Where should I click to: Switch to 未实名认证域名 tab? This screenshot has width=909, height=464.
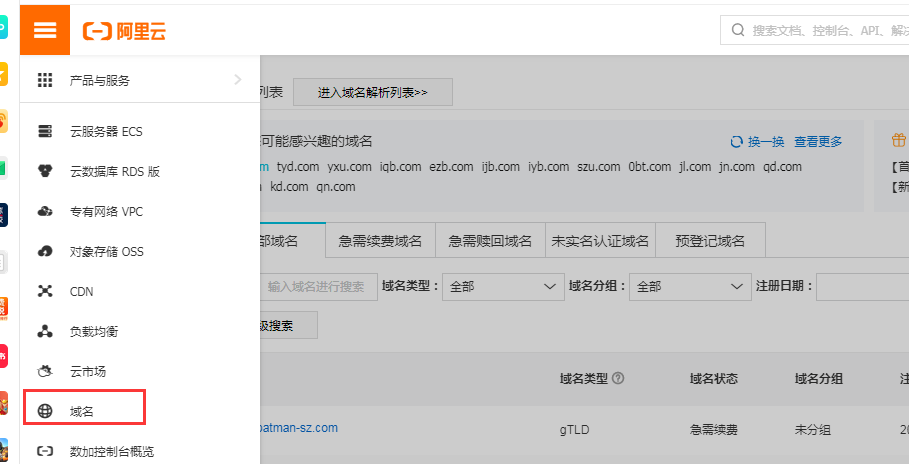pyautogui.click(x=600, y=241)
